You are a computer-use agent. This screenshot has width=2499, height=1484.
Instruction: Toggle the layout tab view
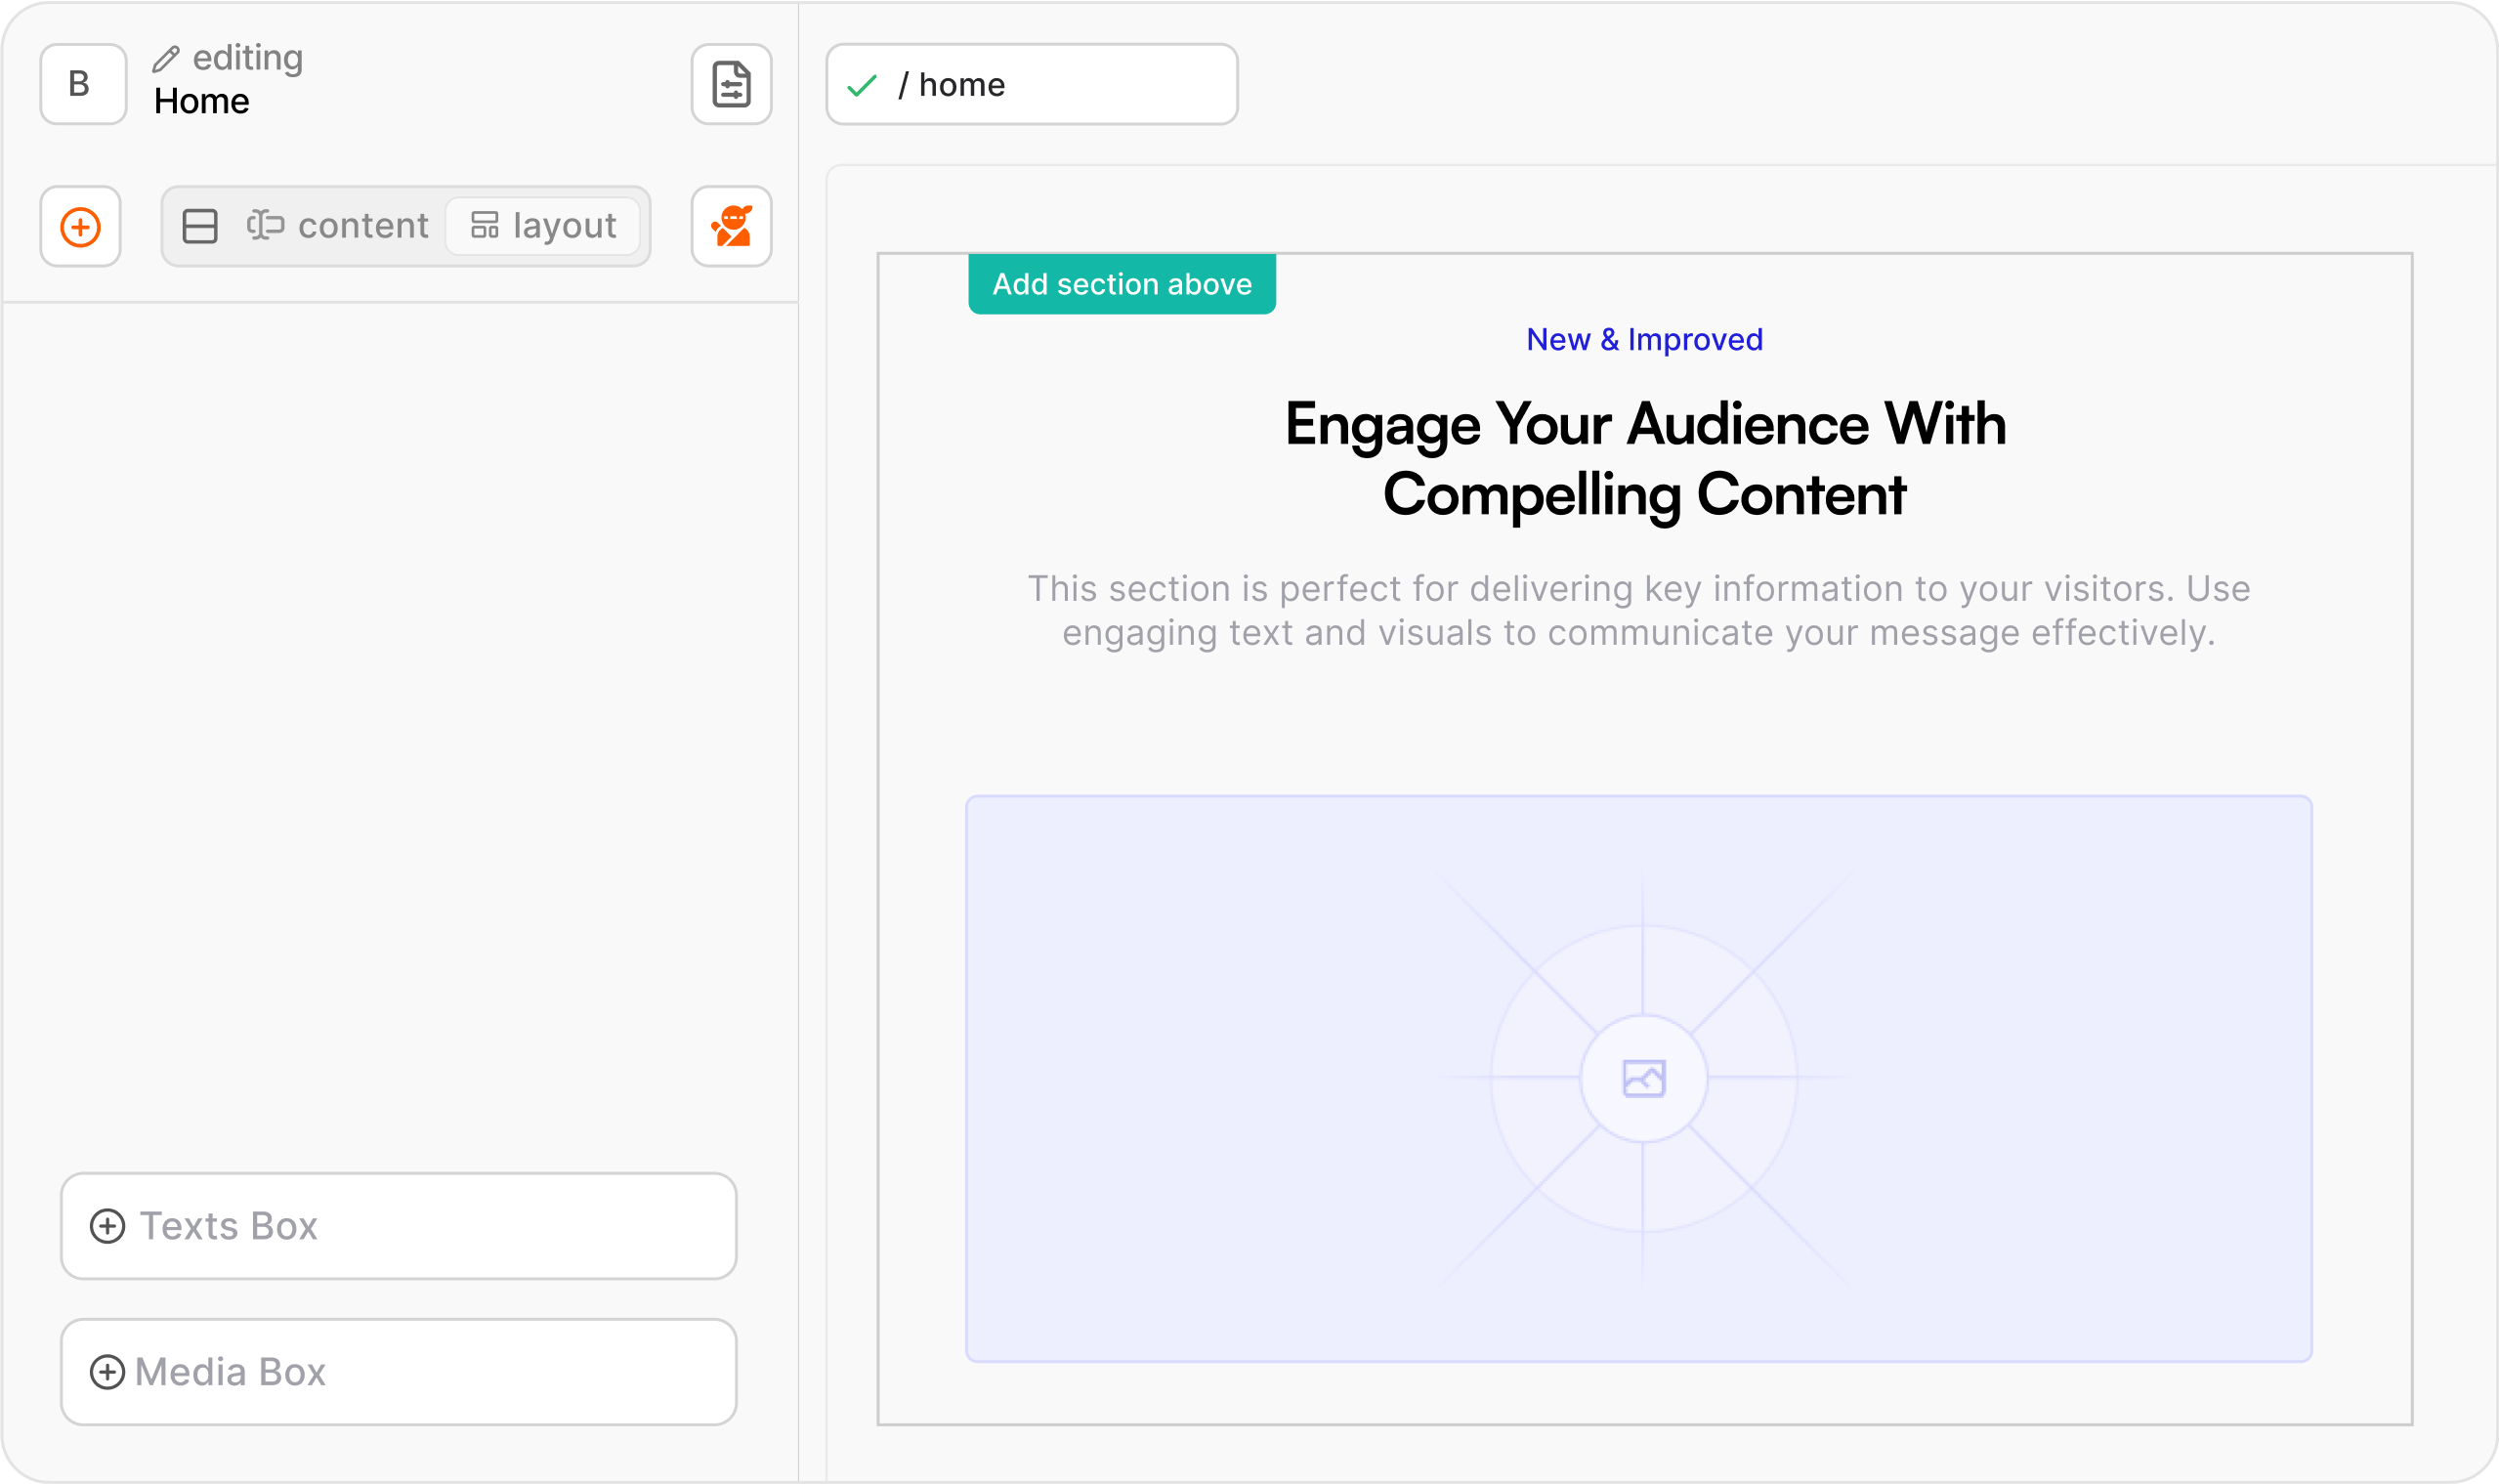pos(542,226)
